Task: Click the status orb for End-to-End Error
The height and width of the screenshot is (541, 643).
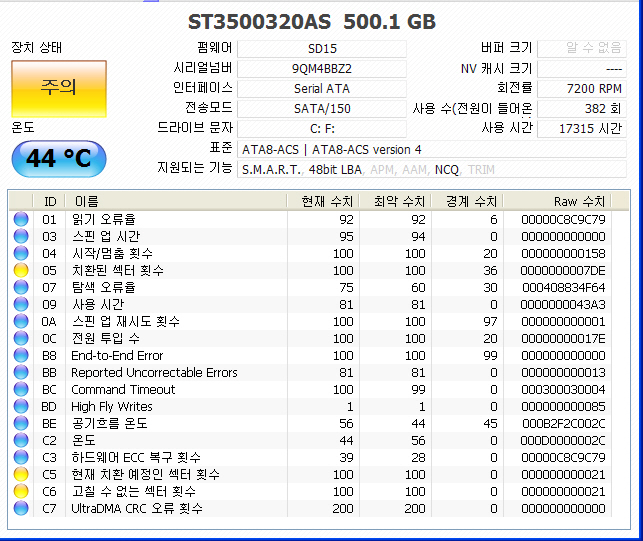Action: click(x=21, y=356)
